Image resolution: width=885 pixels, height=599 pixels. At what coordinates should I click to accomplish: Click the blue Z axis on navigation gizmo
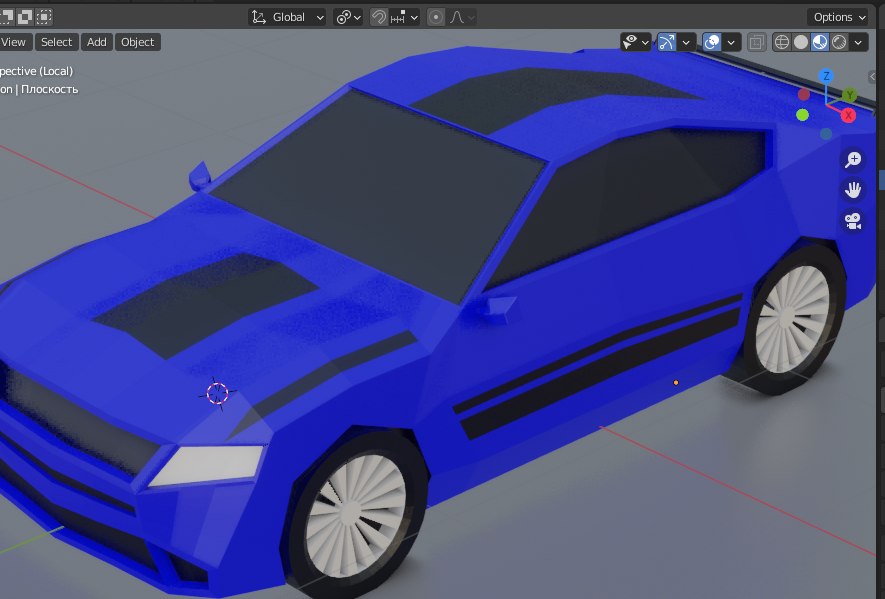coord(826,76)
